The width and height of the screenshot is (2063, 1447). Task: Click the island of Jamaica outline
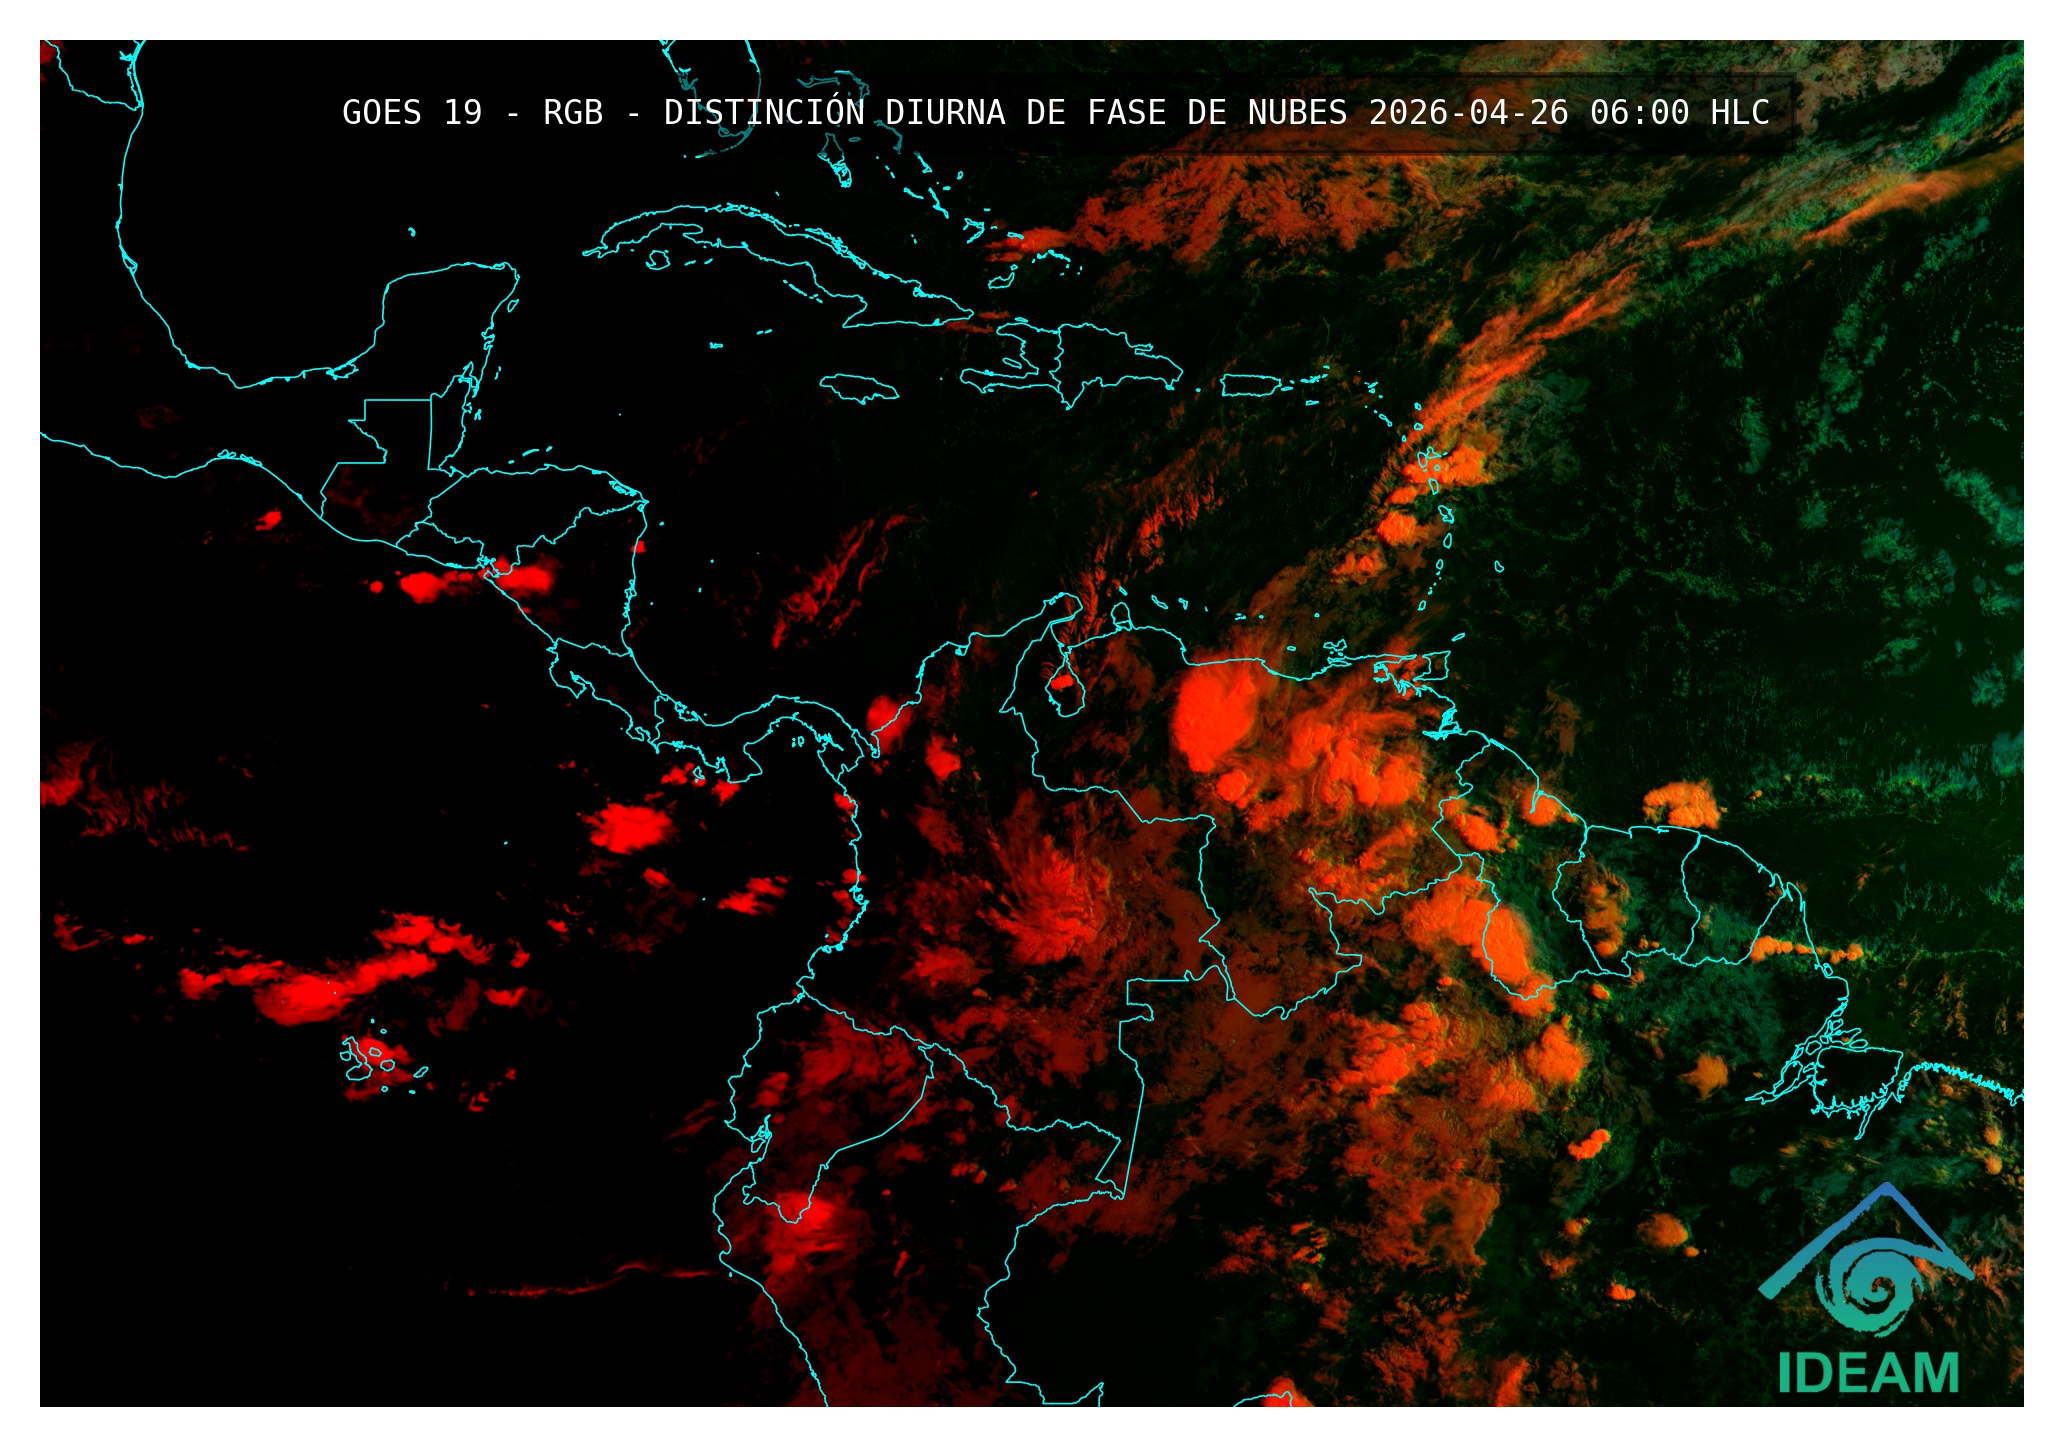coord(858,387)
